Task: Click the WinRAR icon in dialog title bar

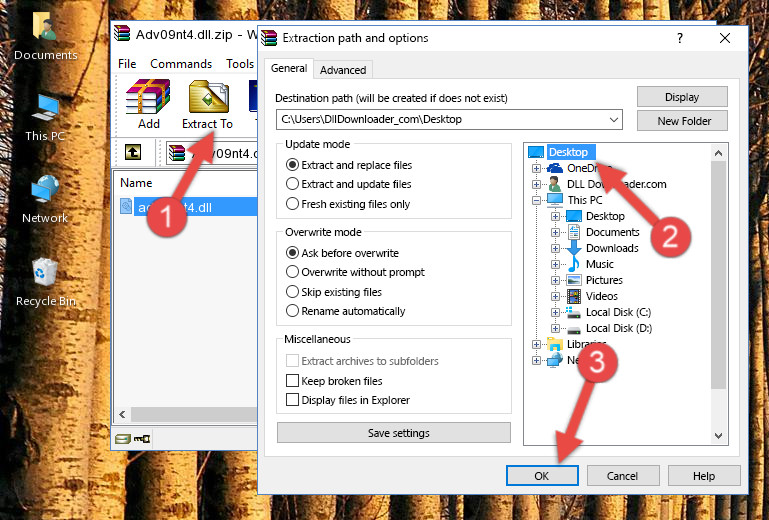Action: tap(269, 38)
